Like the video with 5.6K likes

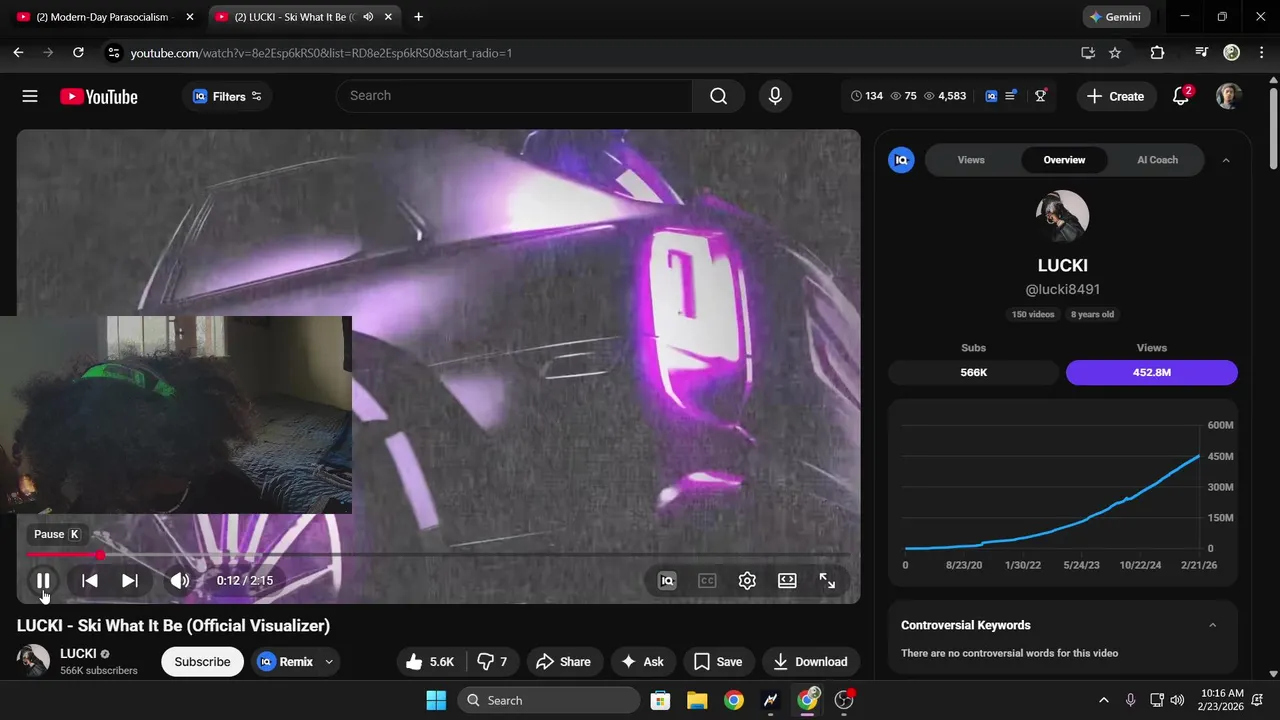(430, 662)
